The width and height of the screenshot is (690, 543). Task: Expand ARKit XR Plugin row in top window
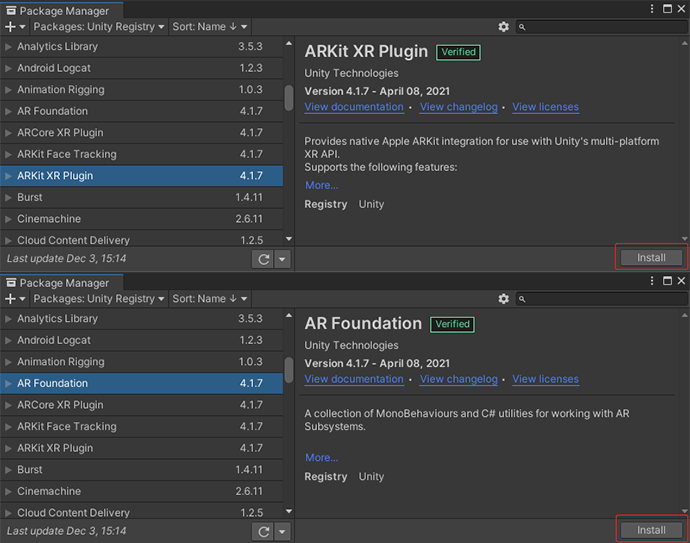pyautogui.click(x=8, y=176)
